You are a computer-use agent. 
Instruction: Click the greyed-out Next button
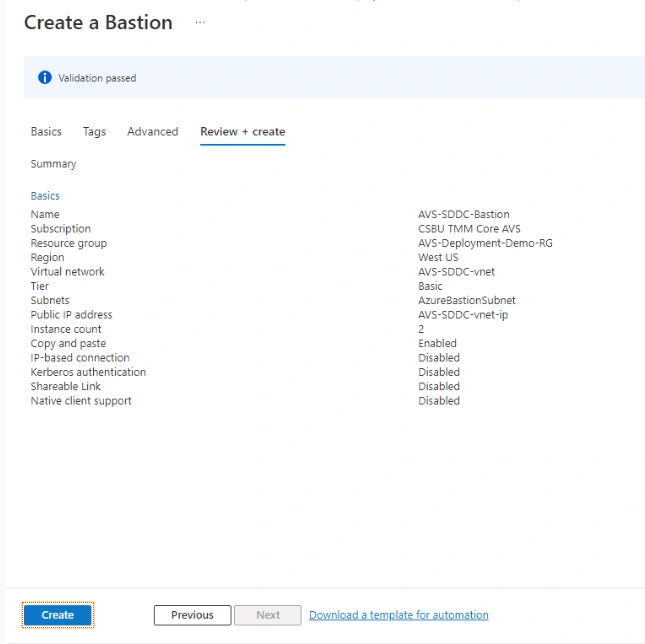pos(268,615)
